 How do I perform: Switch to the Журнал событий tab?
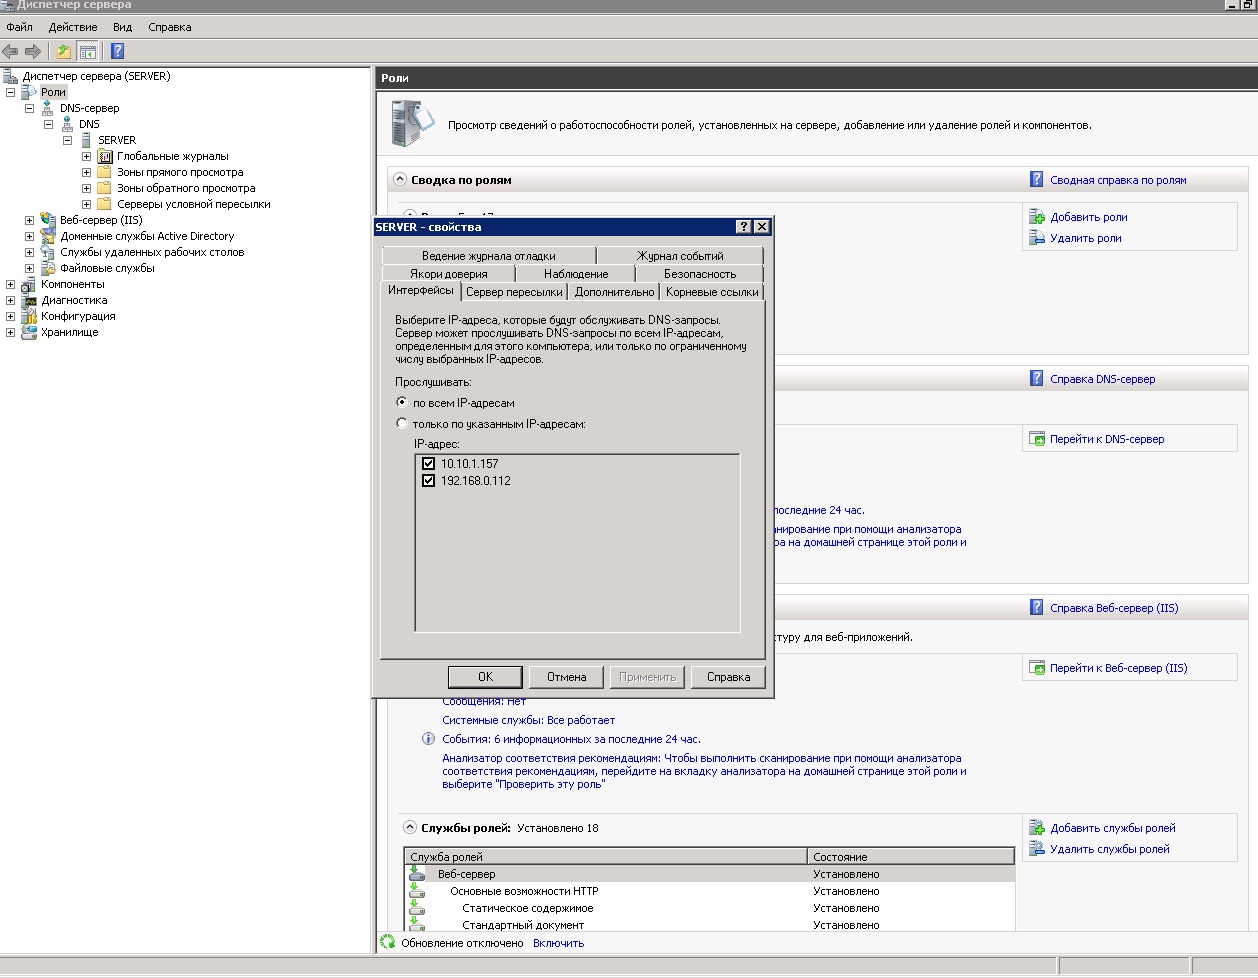pyautogui.click(x=680, y=256)
